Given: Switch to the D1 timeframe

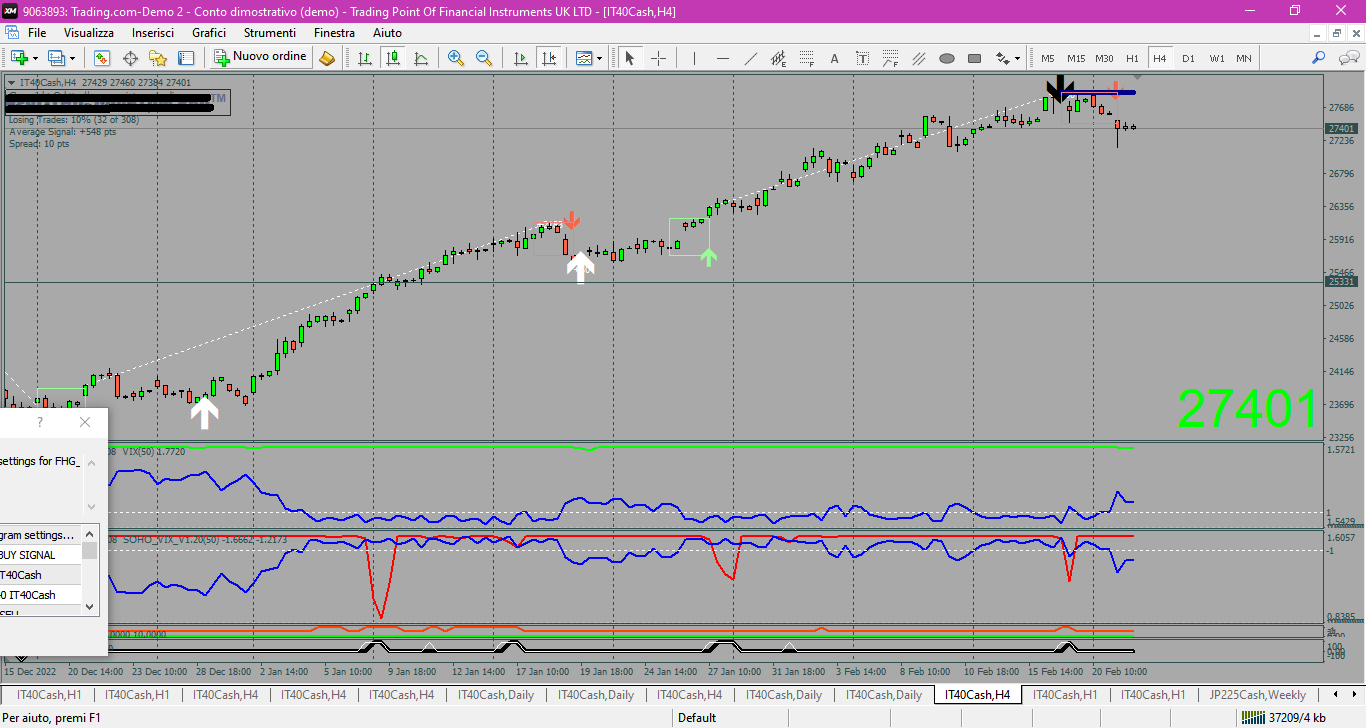Looking at the screenshot, I should 1188,58.
